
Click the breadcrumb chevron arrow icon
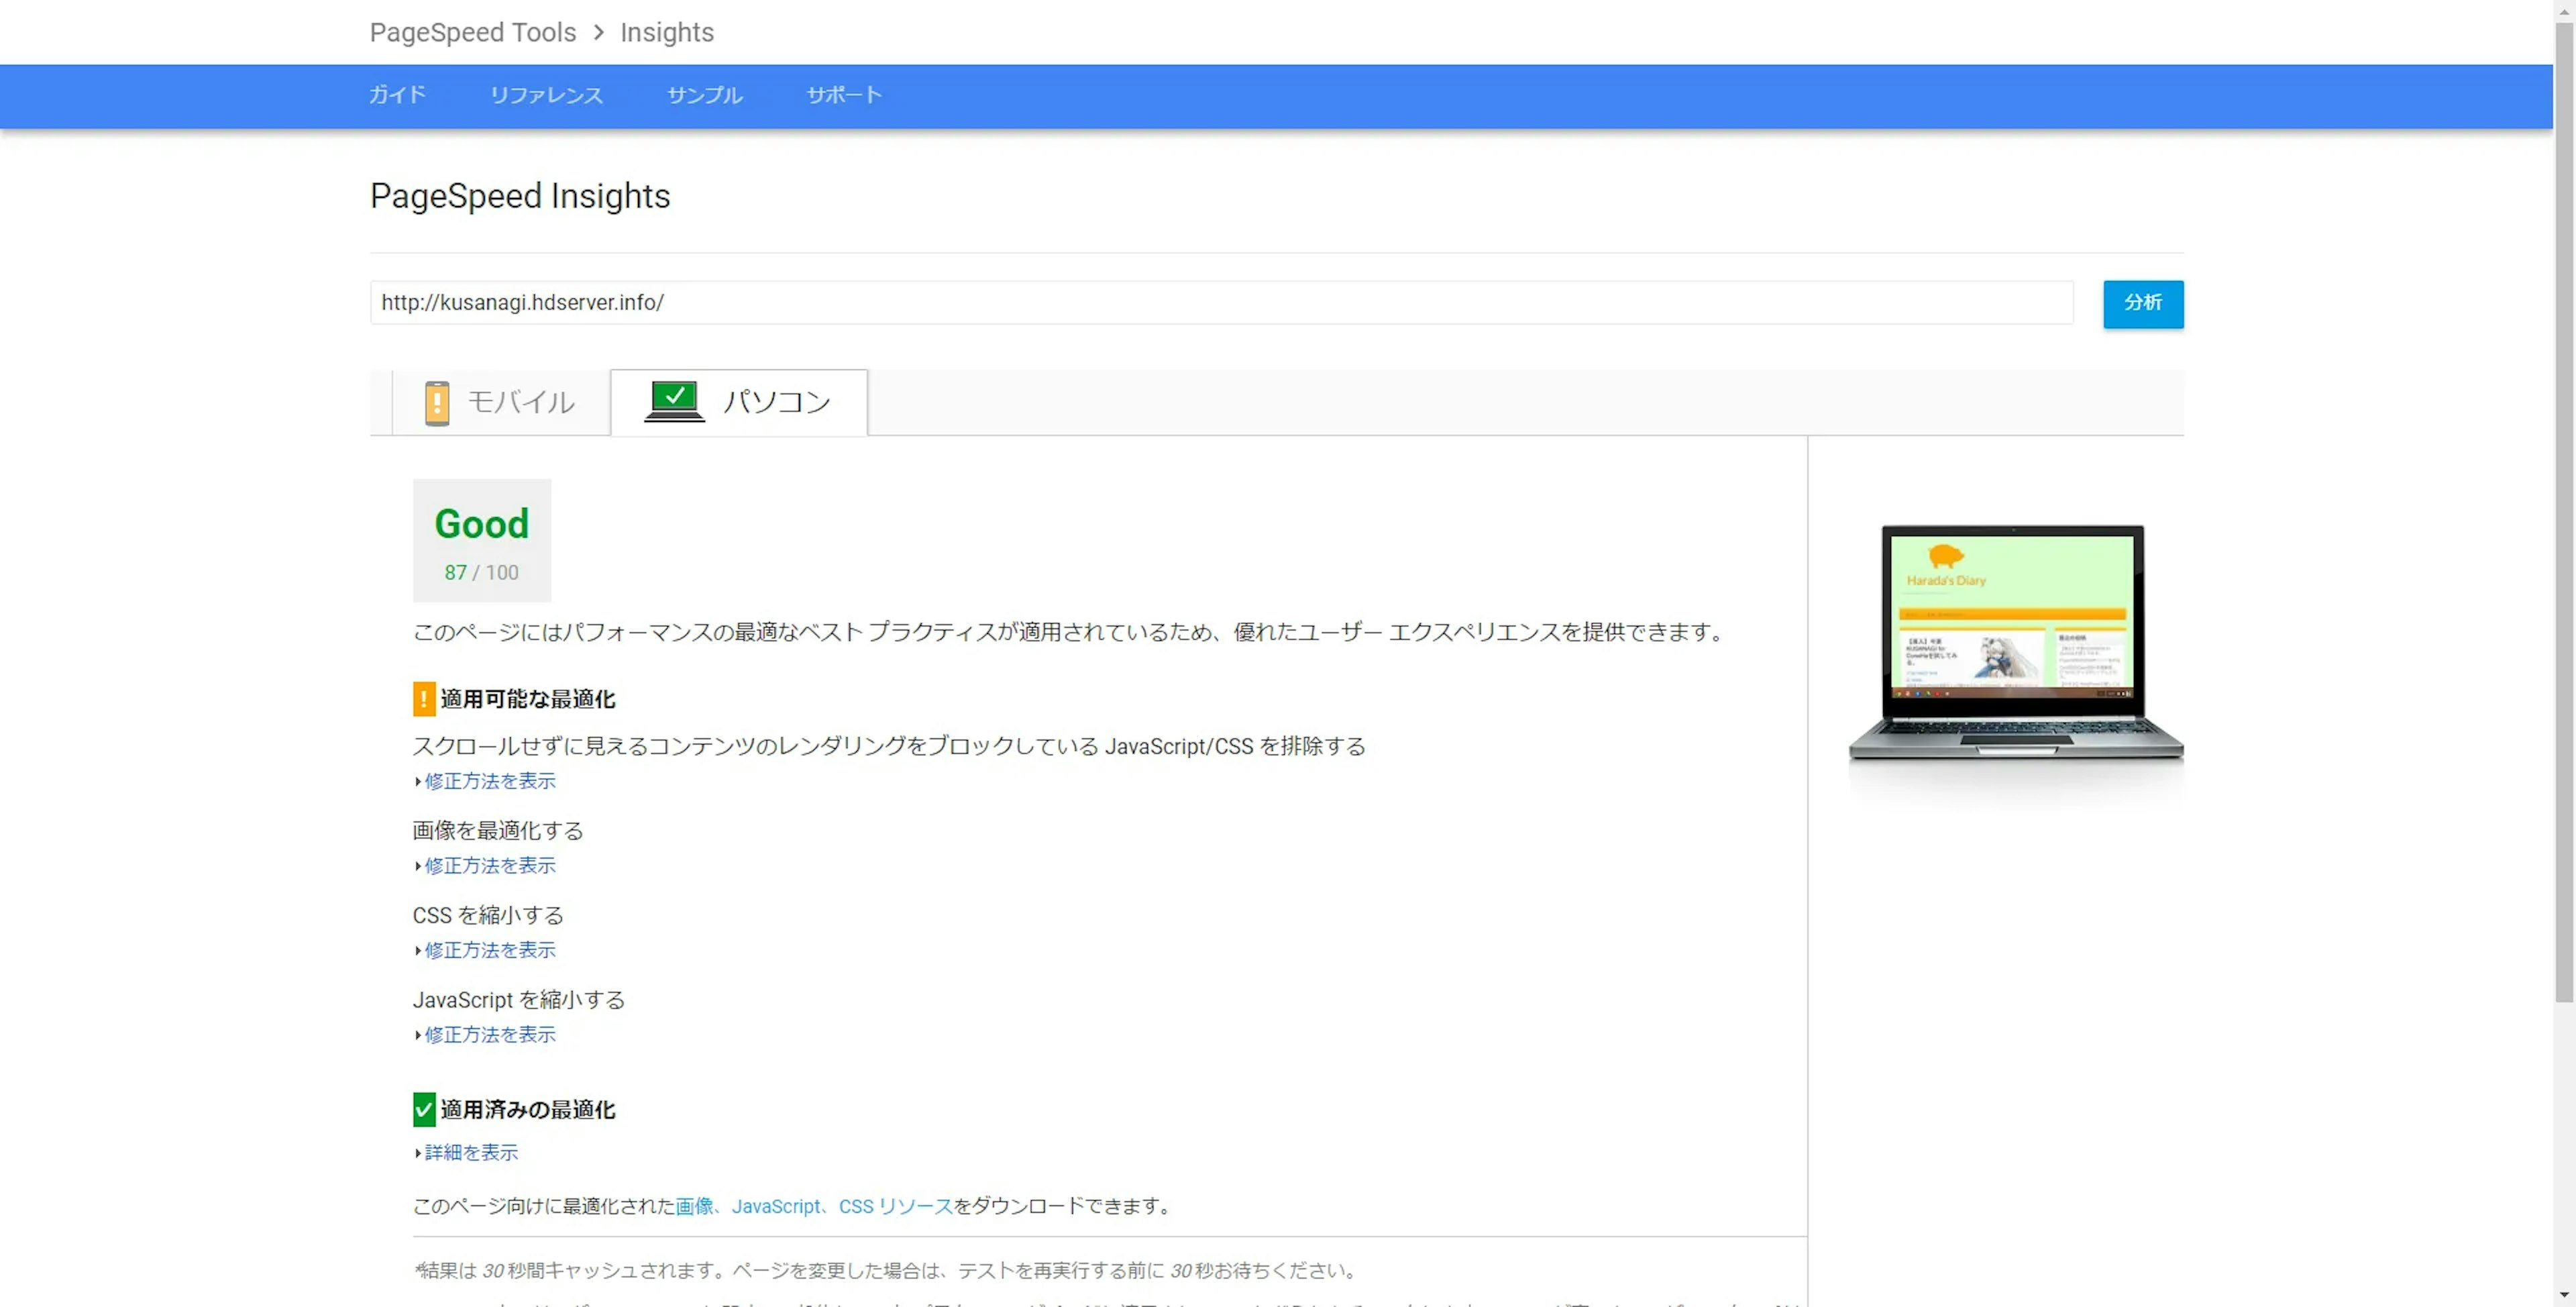[598, 33]
